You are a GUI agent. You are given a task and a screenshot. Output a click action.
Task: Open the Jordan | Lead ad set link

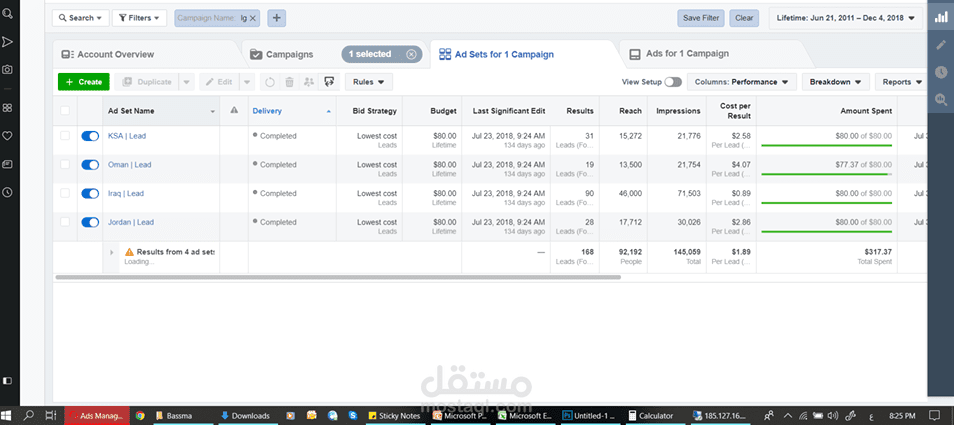(131, 223)
